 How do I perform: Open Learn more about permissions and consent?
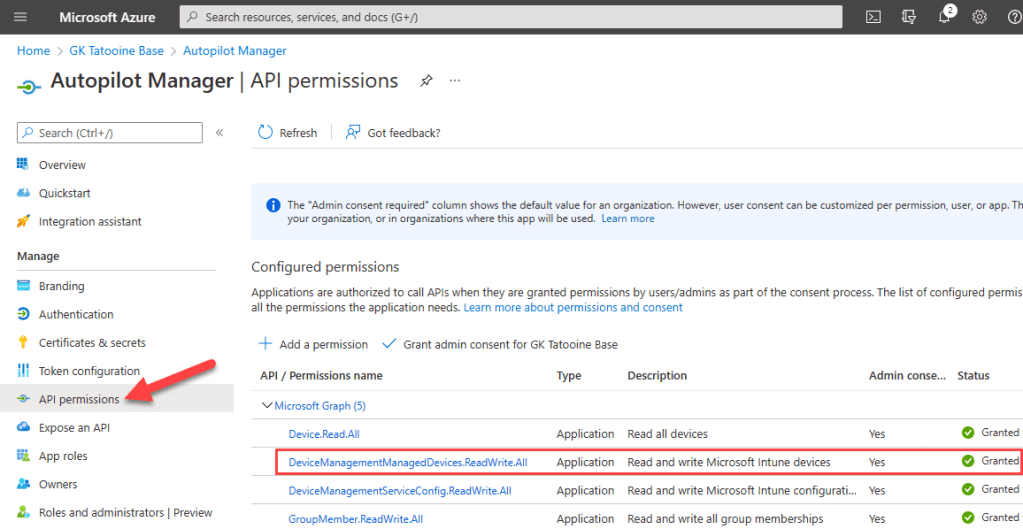click(x=573, y=307)
